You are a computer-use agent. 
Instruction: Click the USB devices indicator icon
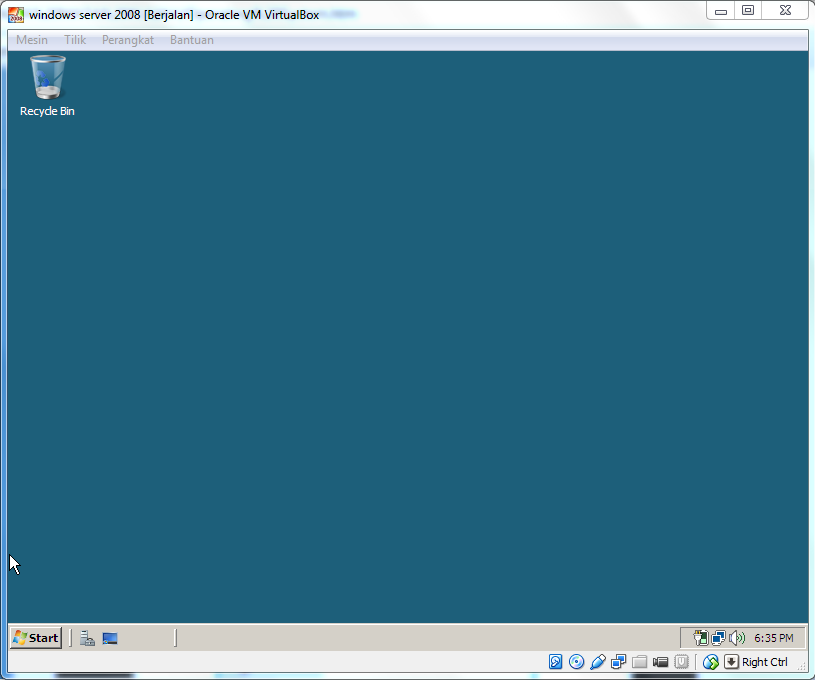pos(598,661)
